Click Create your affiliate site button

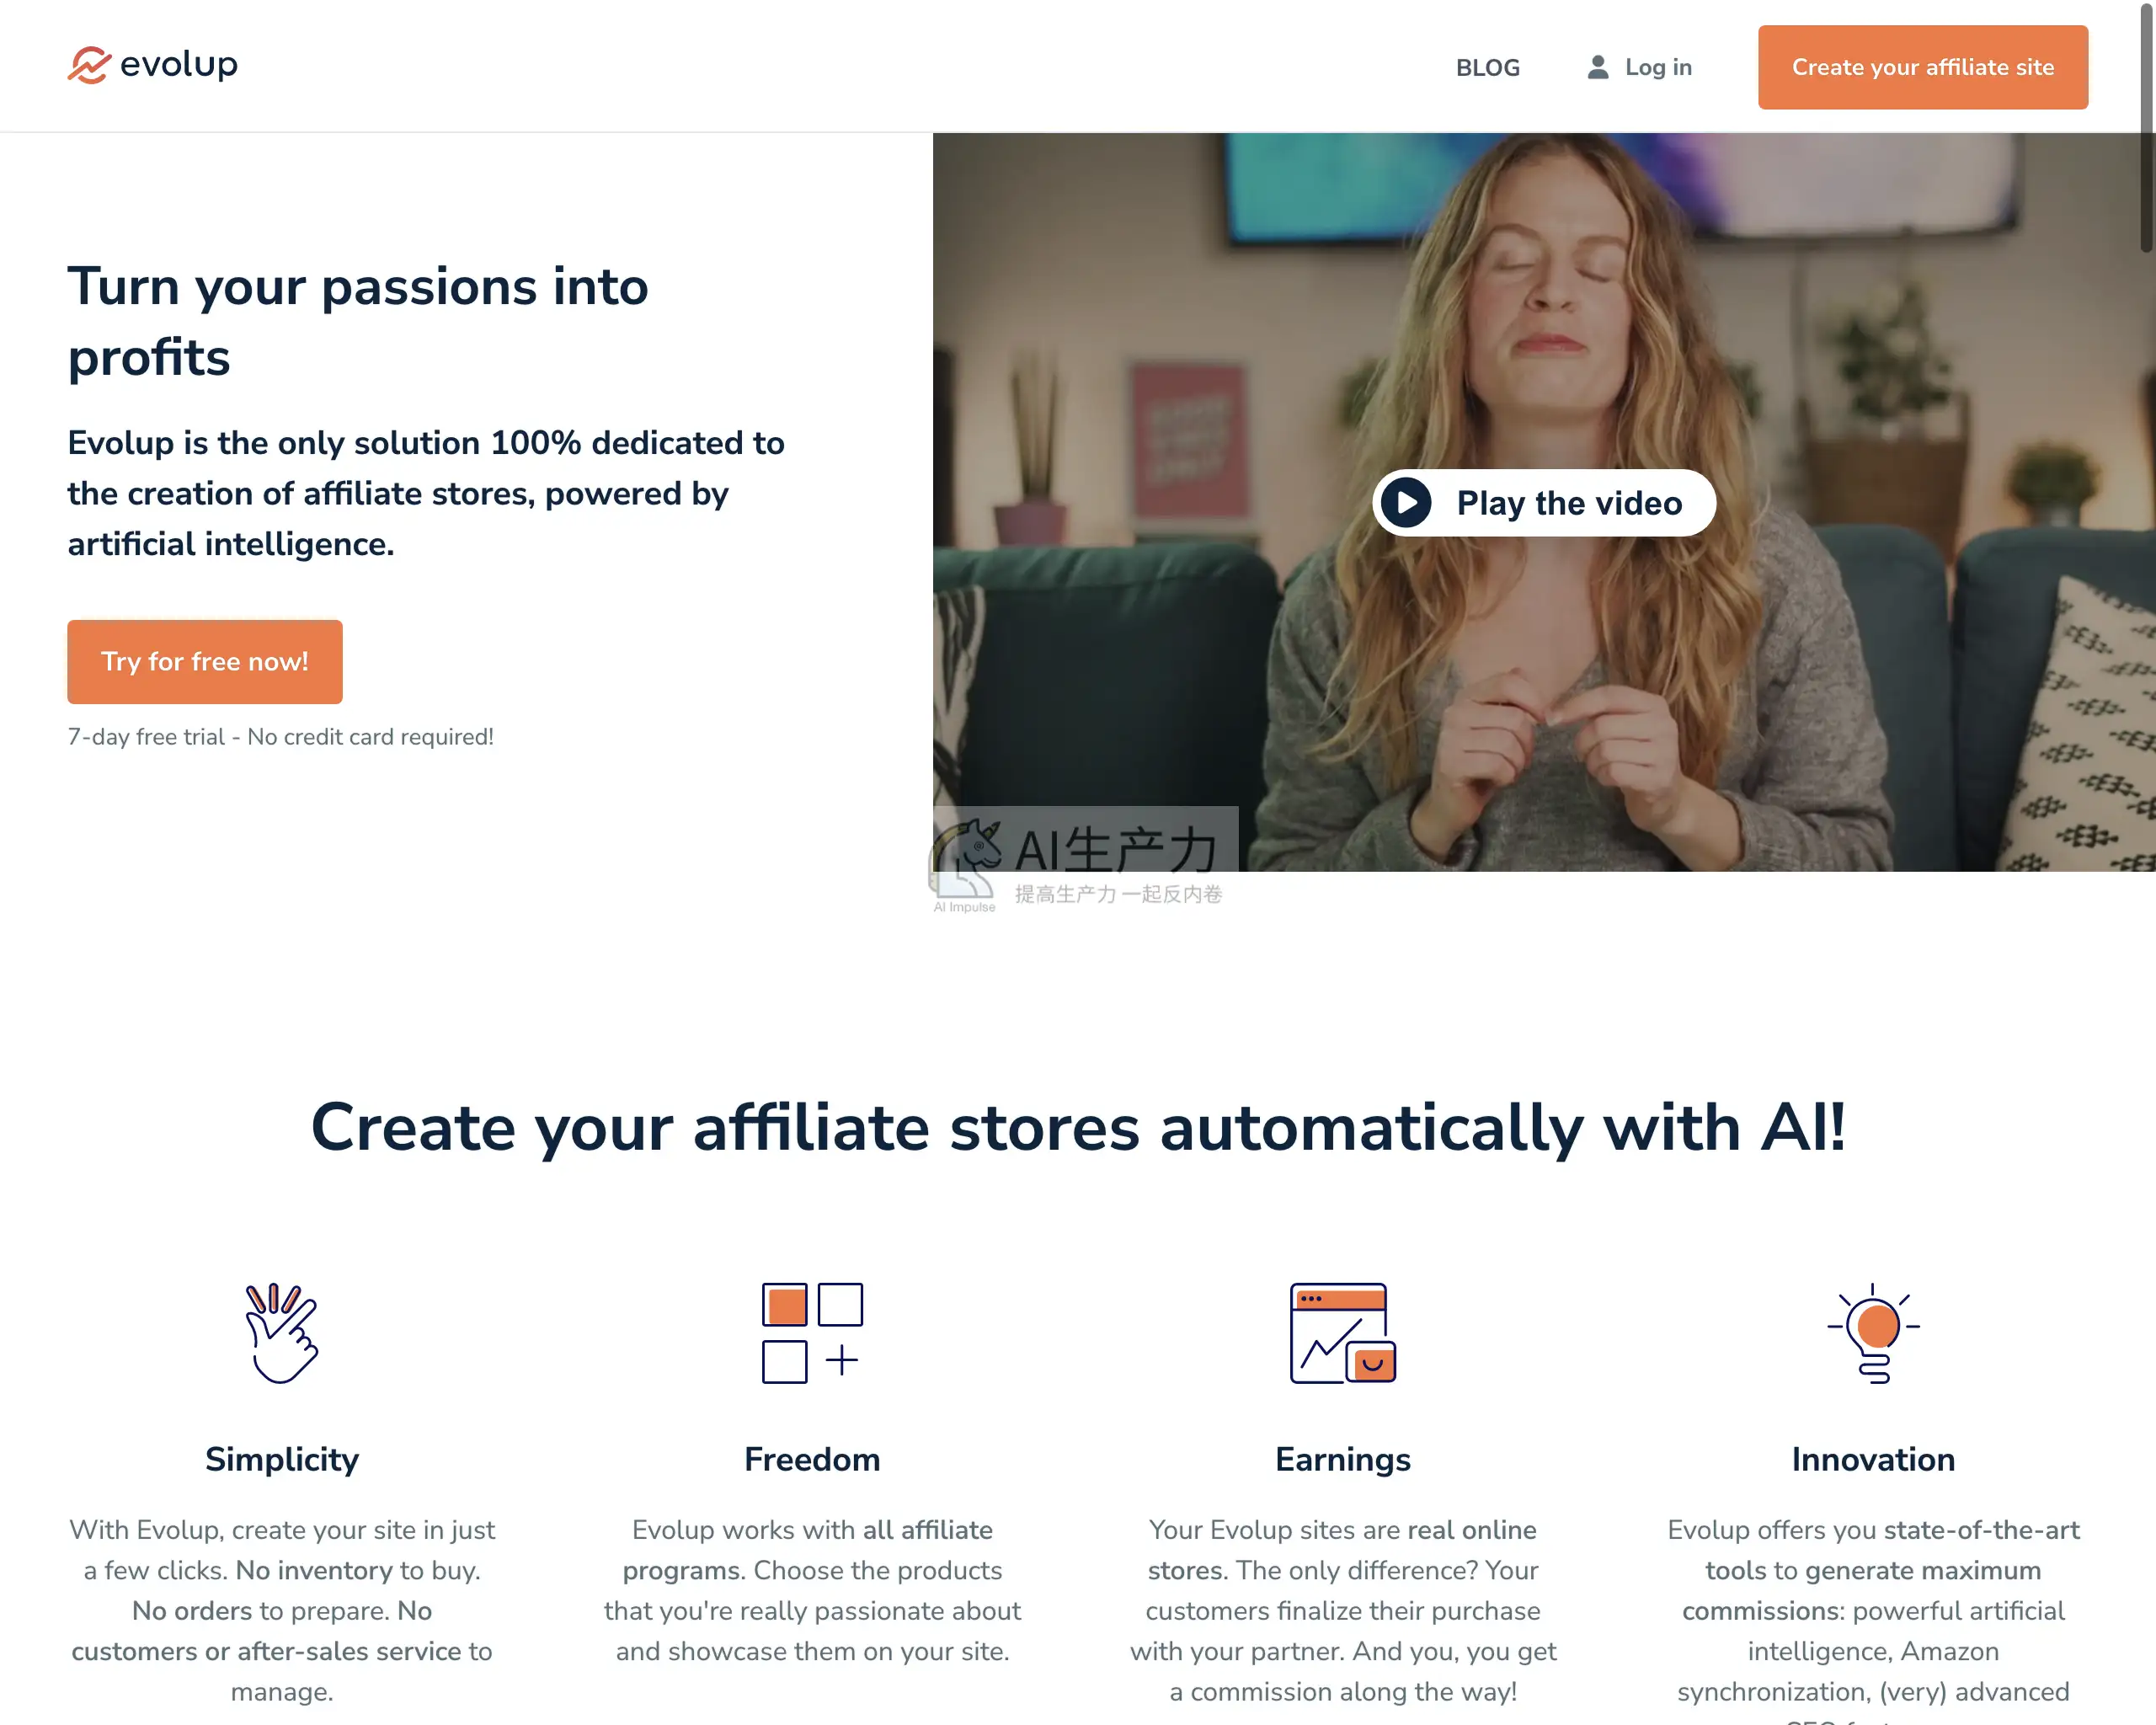pos(1922,67)
